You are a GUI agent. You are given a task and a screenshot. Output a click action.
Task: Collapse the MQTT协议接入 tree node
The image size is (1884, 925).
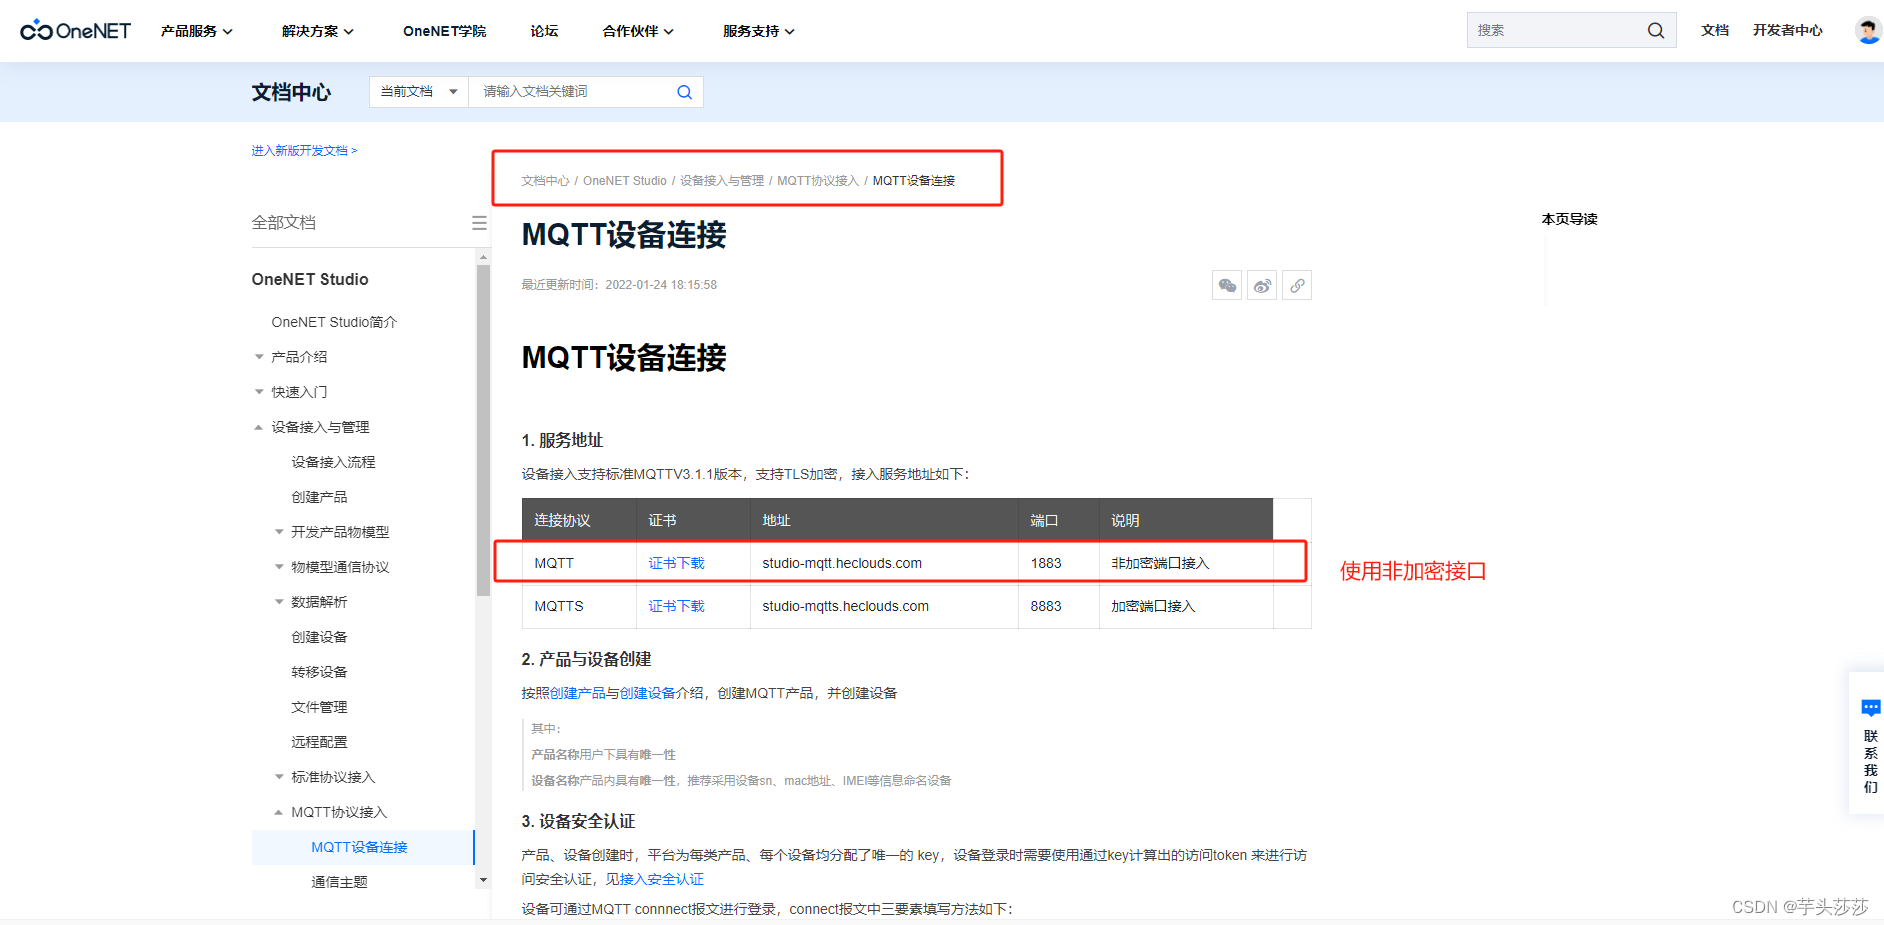pyautogui.click(x=279, y=812)
